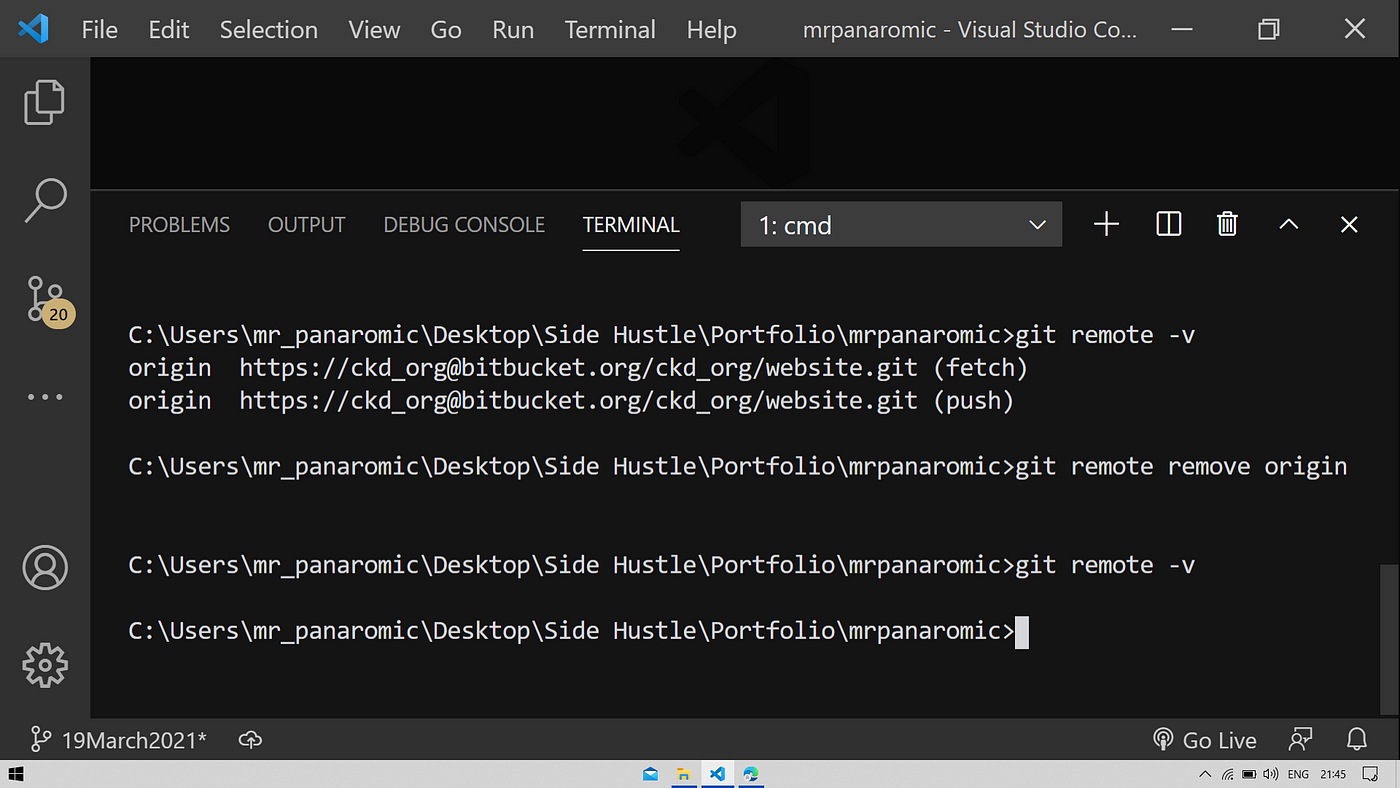Open the Selection menu

(x=269, y=30)
